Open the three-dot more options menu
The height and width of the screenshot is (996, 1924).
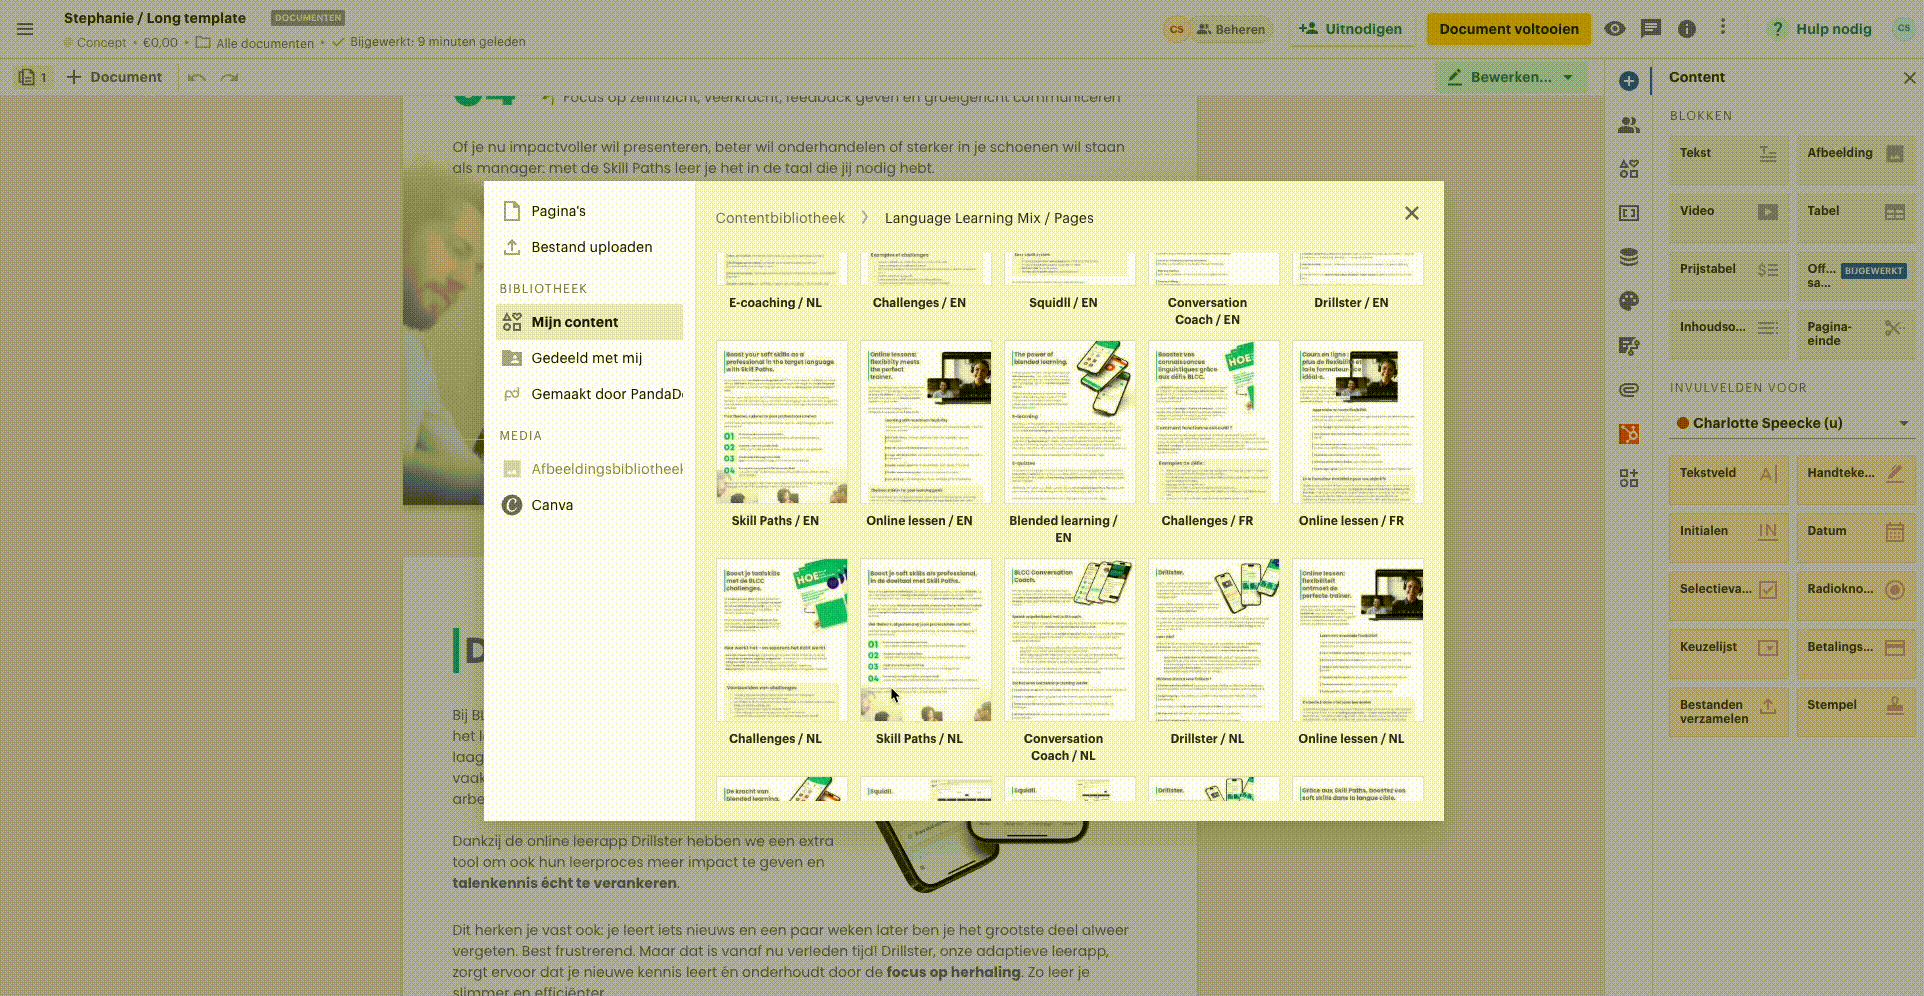[x=1723, y=28]
